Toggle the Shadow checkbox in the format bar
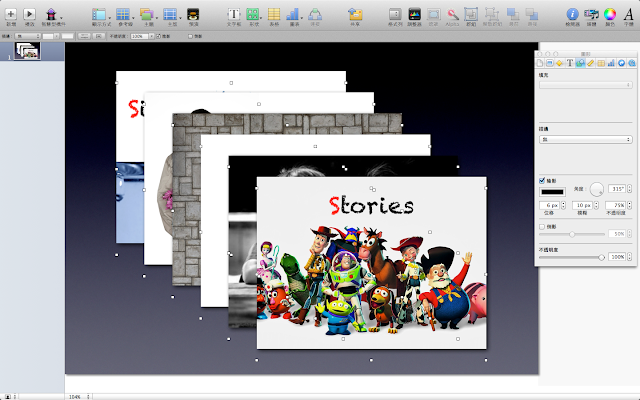 click(x=158, y=36)
